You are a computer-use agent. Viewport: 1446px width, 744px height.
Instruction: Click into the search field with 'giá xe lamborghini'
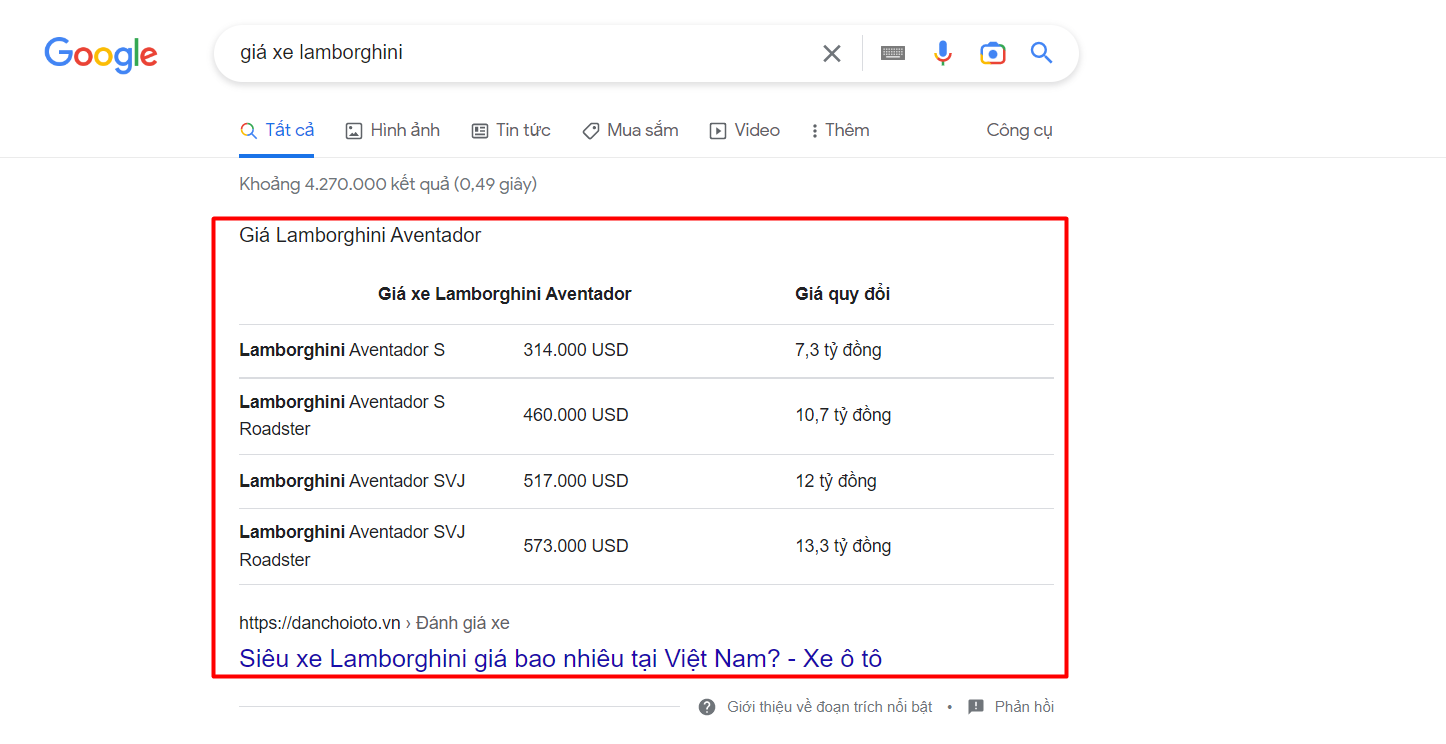520,53
